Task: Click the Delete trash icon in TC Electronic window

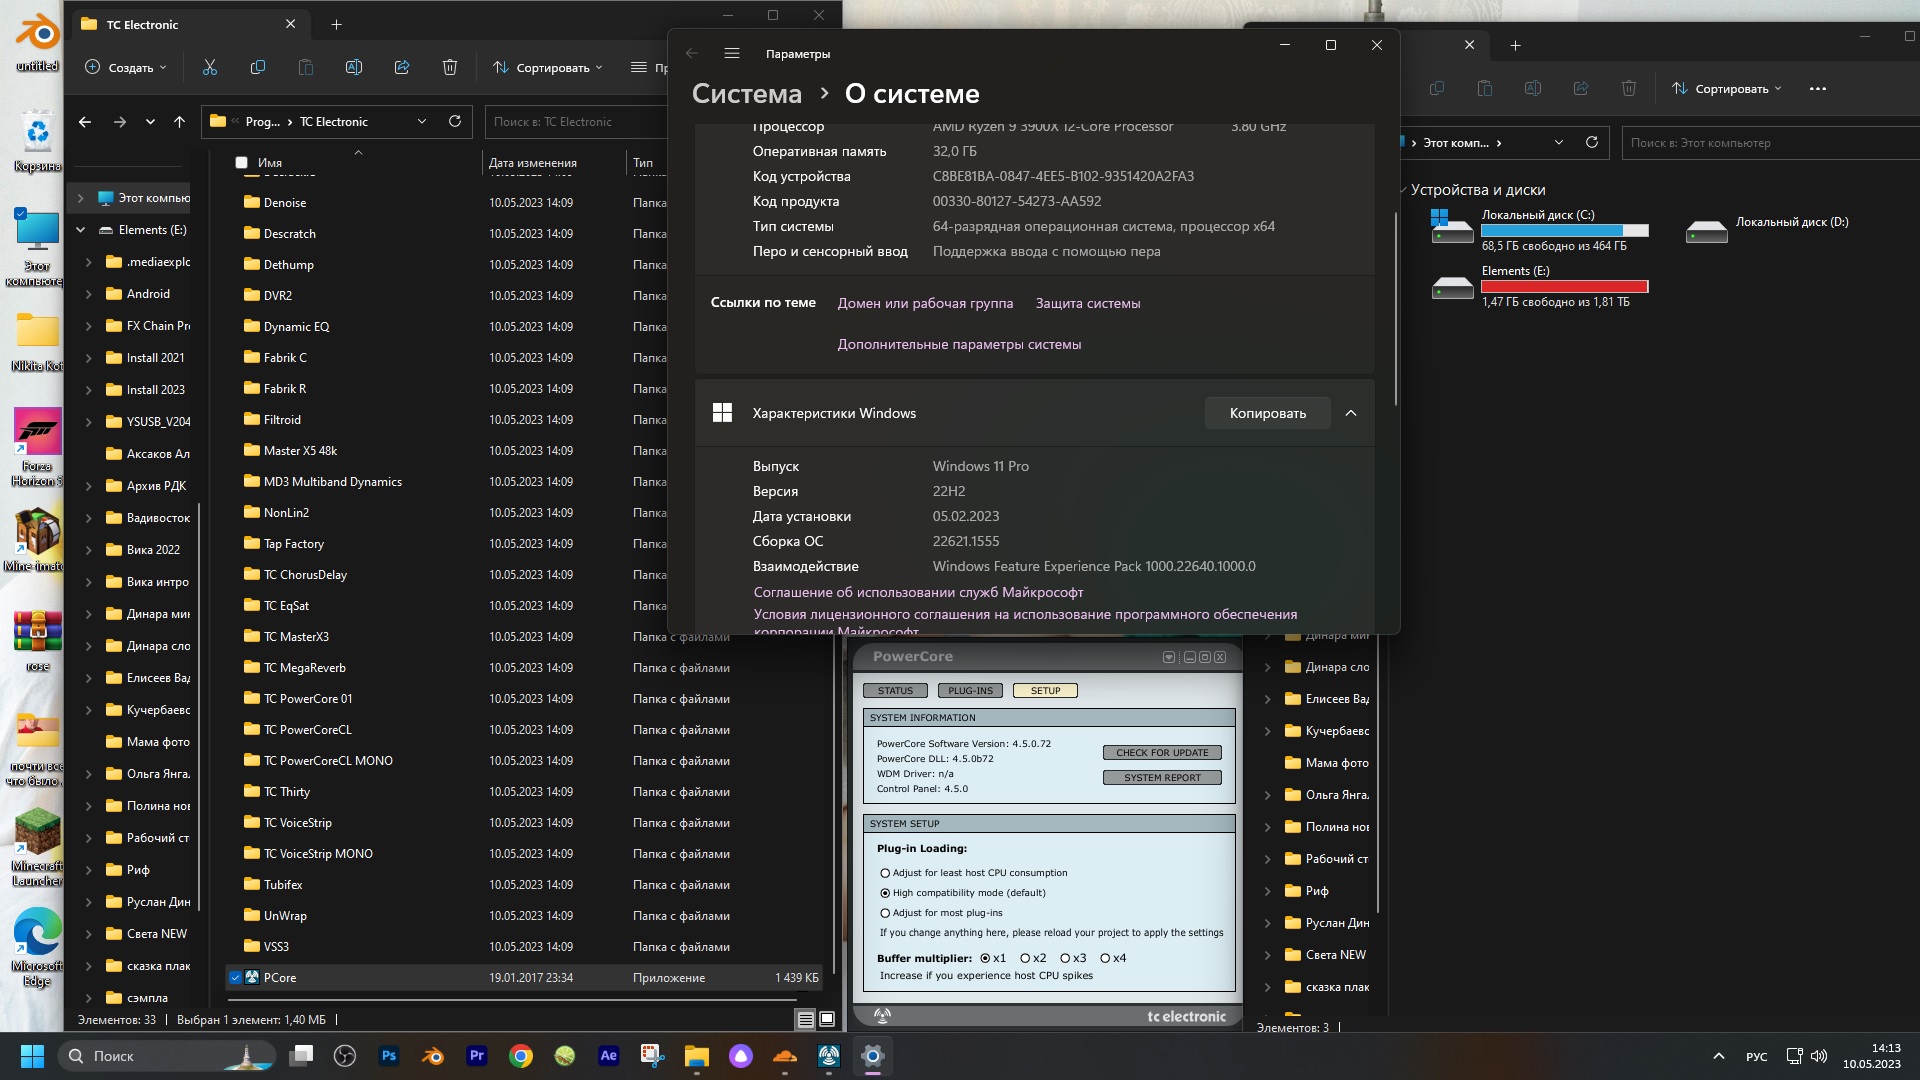Action: (449, 67)
